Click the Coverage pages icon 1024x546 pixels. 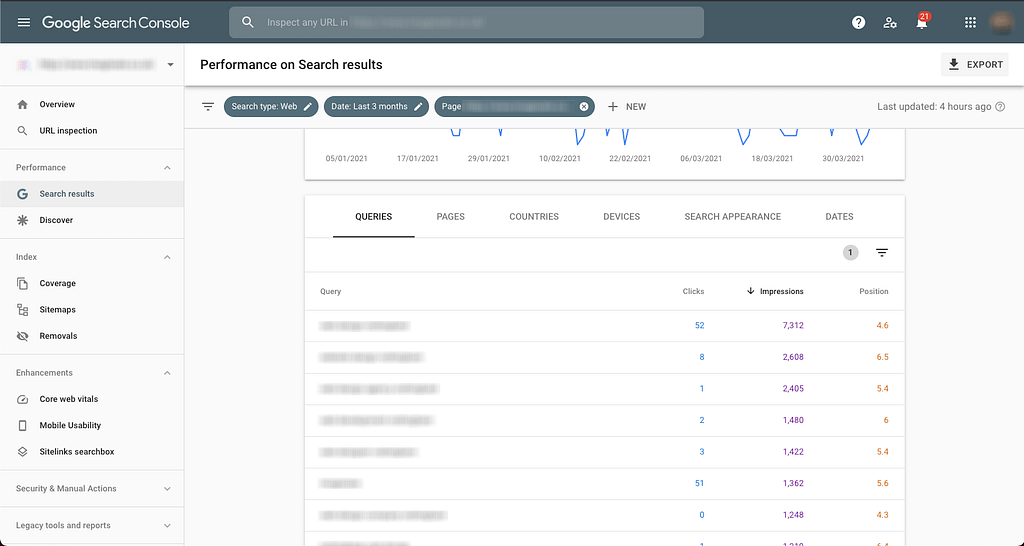[x=22, y=283]
